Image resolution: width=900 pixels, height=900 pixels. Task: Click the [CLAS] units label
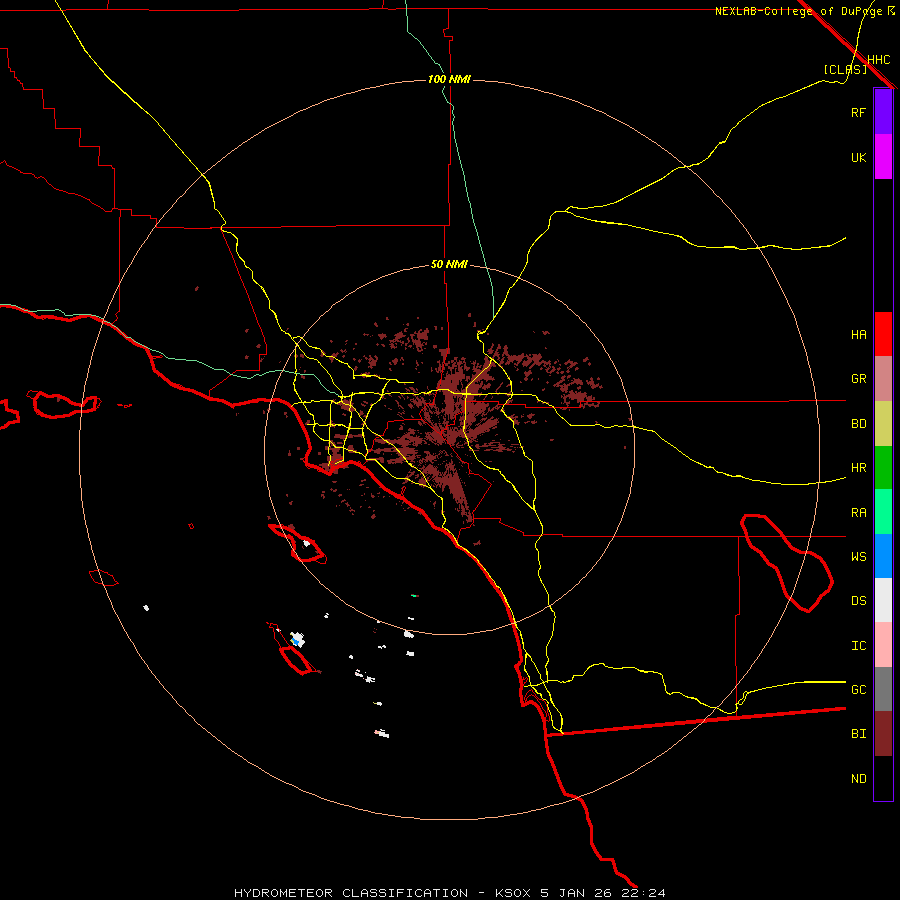coord(845,69)
